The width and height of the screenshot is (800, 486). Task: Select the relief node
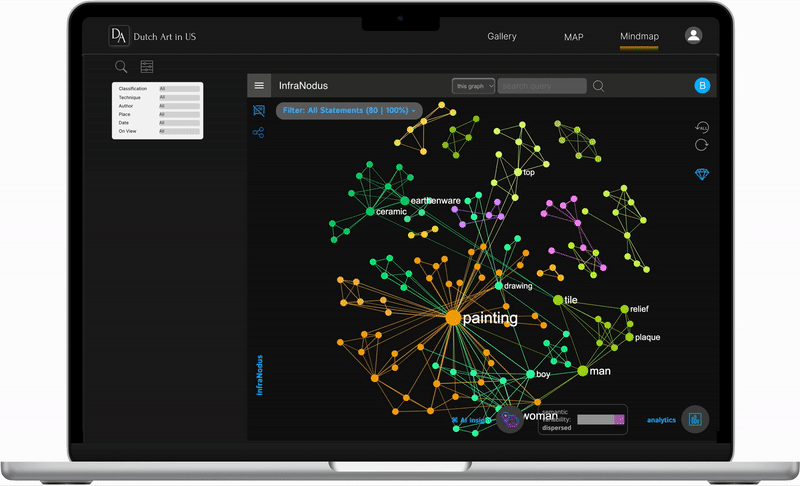[624, 309]
